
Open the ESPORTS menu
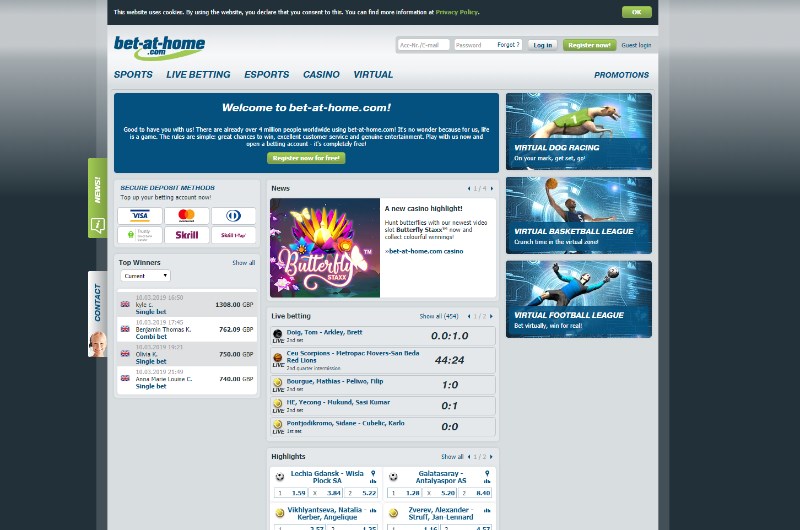266,74
